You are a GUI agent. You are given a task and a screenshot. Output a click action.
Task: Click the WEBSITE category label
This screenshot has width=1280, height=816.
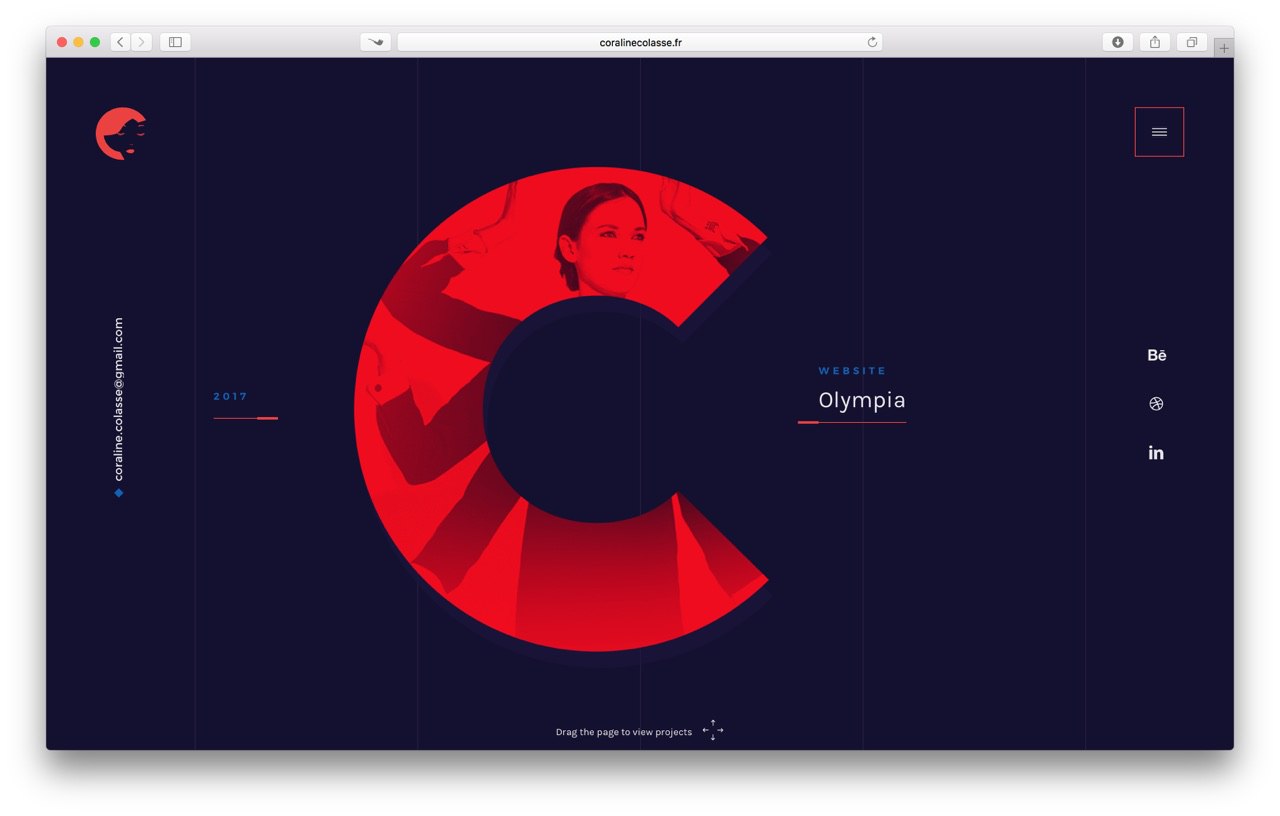pos(852,371)
